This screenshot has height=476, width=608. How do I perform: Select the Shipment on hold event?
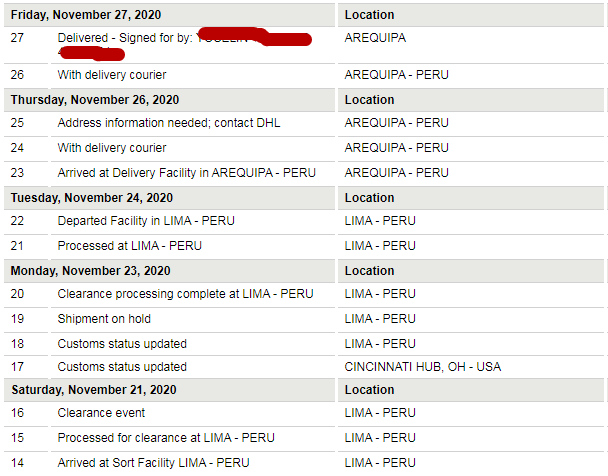click(104, 319)
